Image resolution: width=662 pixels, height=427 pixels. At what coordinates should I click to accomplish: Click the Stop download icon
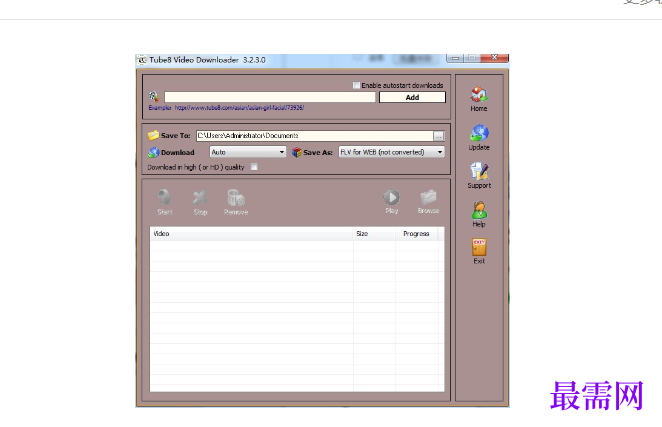[x=200, y=197]
